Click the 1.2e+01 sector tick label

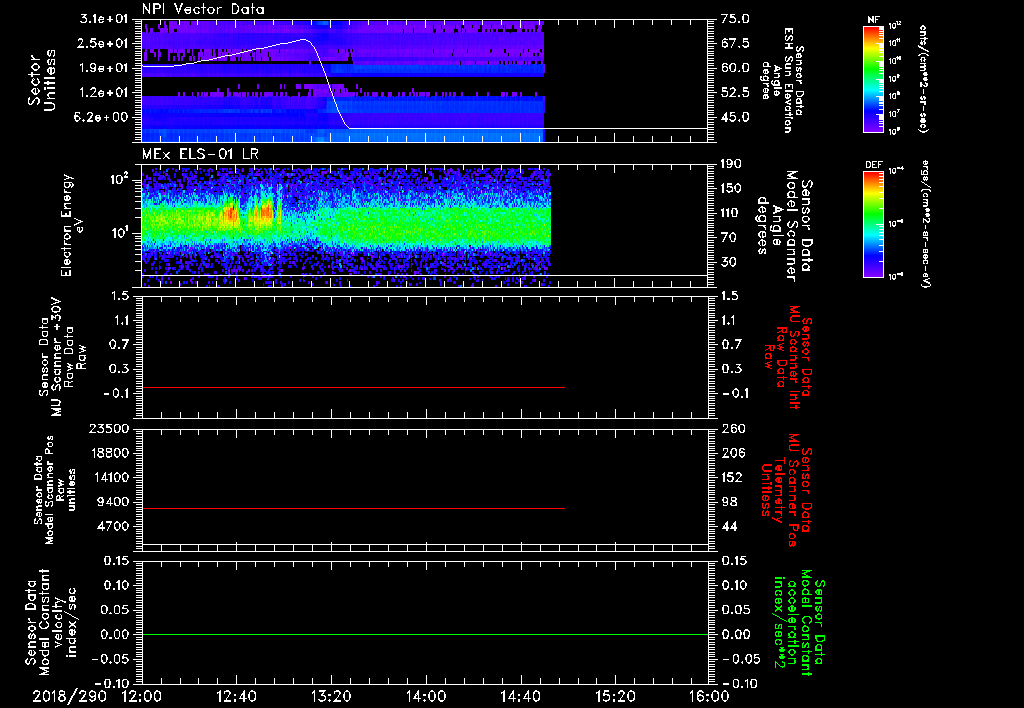pos(103,93)
